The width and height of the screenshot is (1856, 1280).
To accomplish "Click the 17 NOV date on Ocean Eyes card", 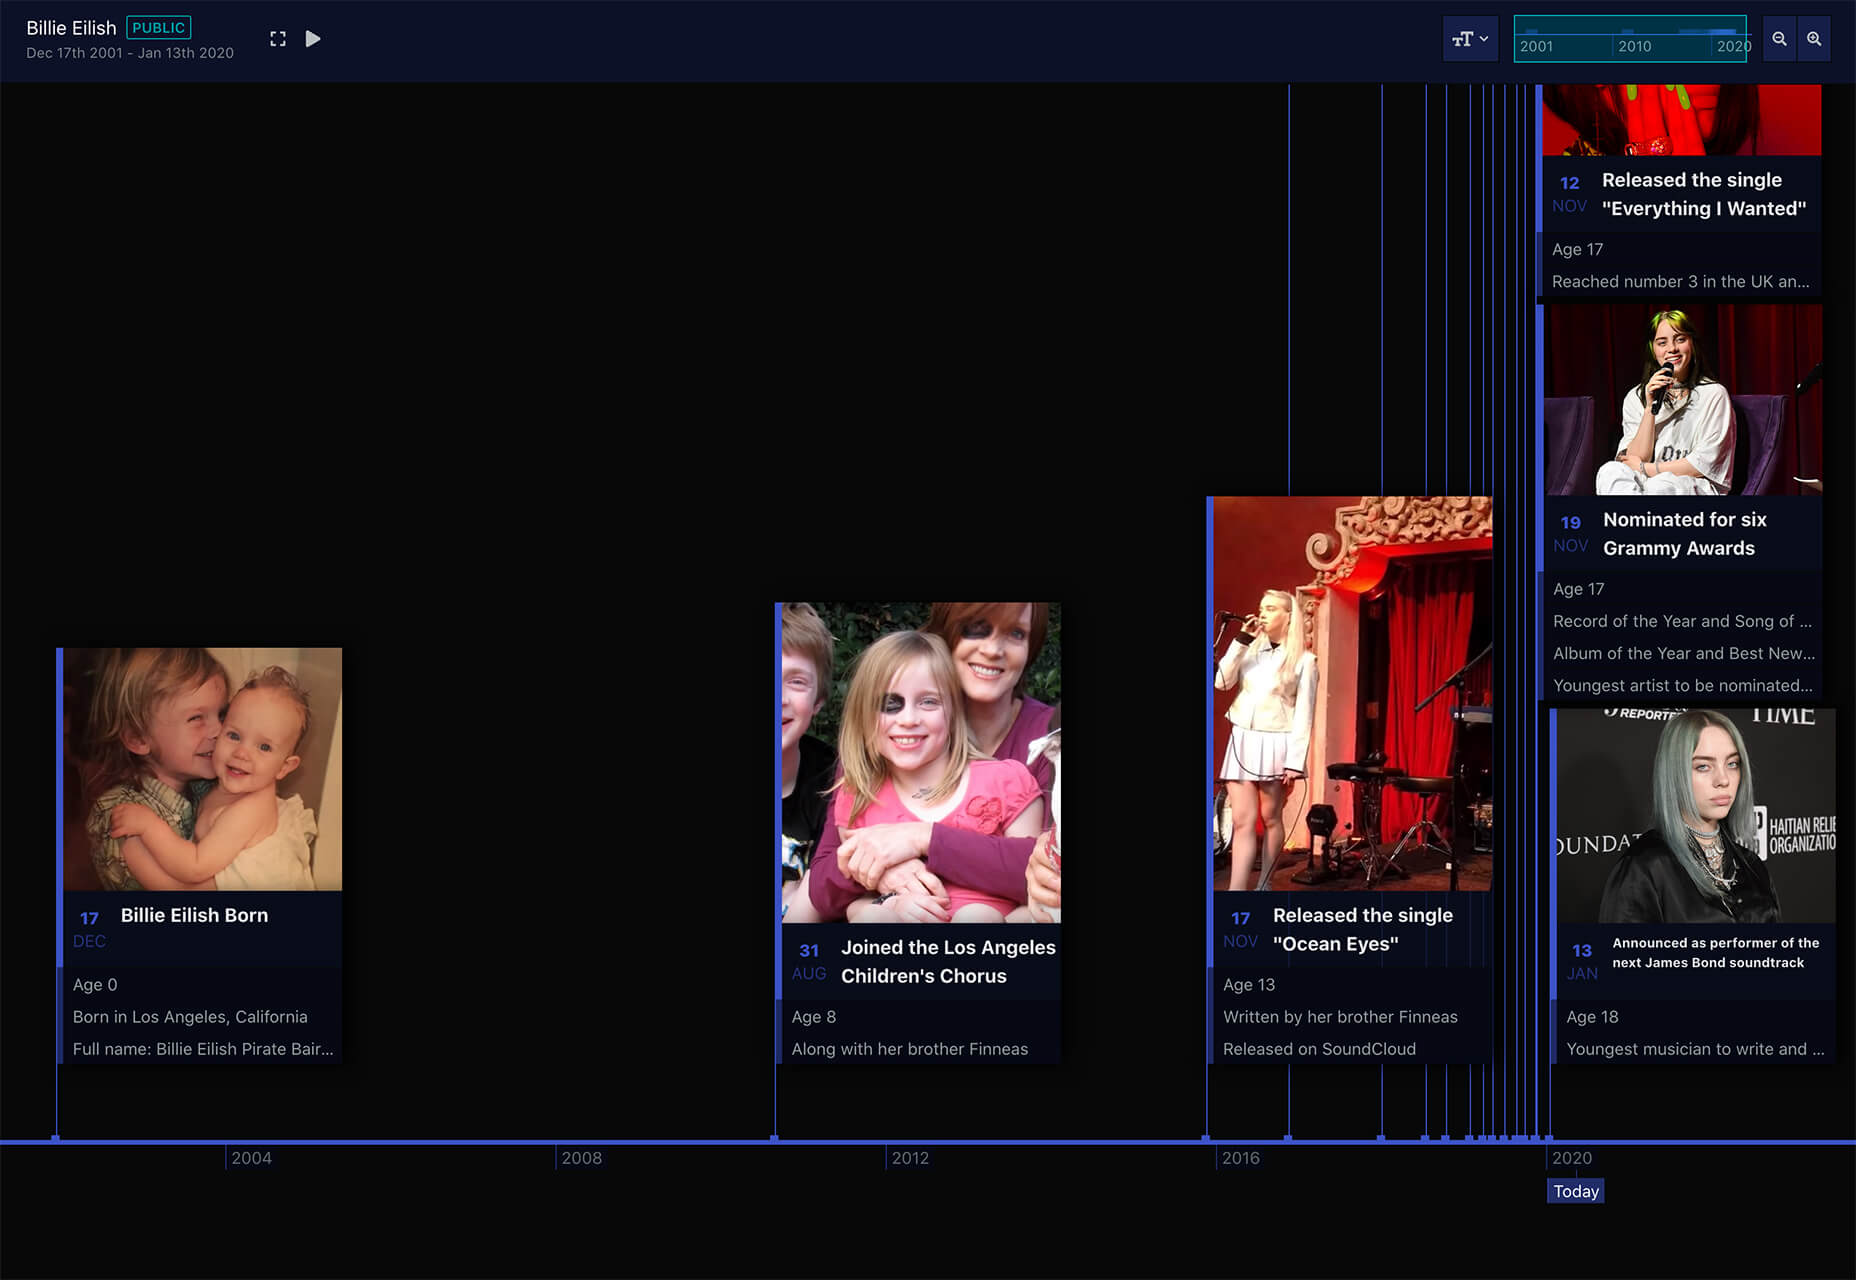I will (1240, 929).
